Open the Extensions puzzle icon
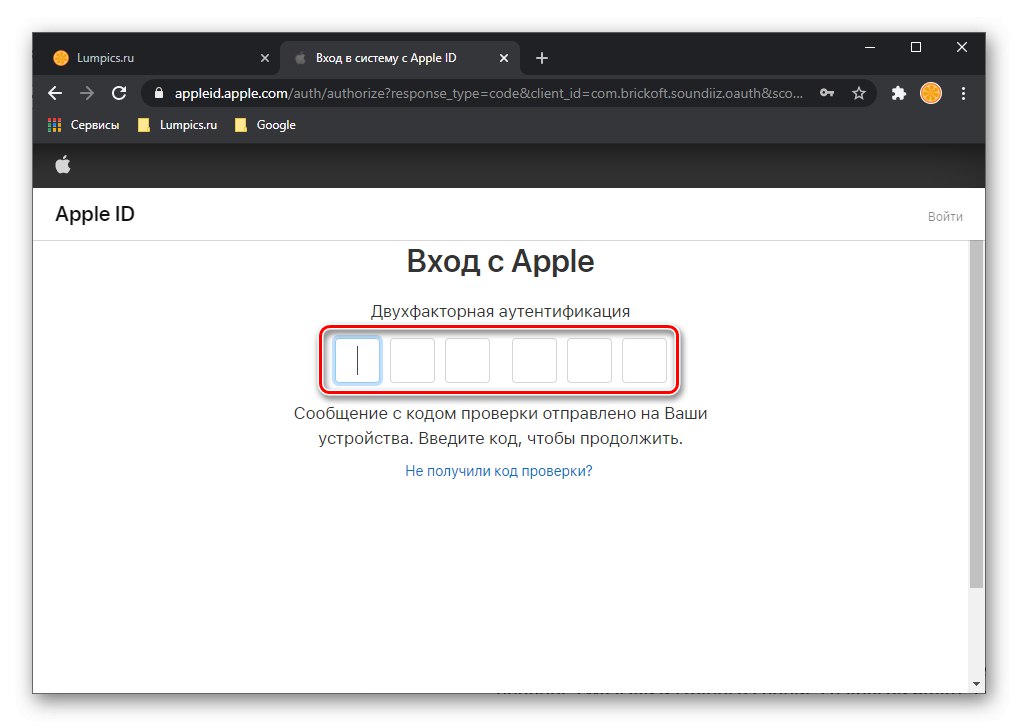1018x726 pixels. point(899,94)
